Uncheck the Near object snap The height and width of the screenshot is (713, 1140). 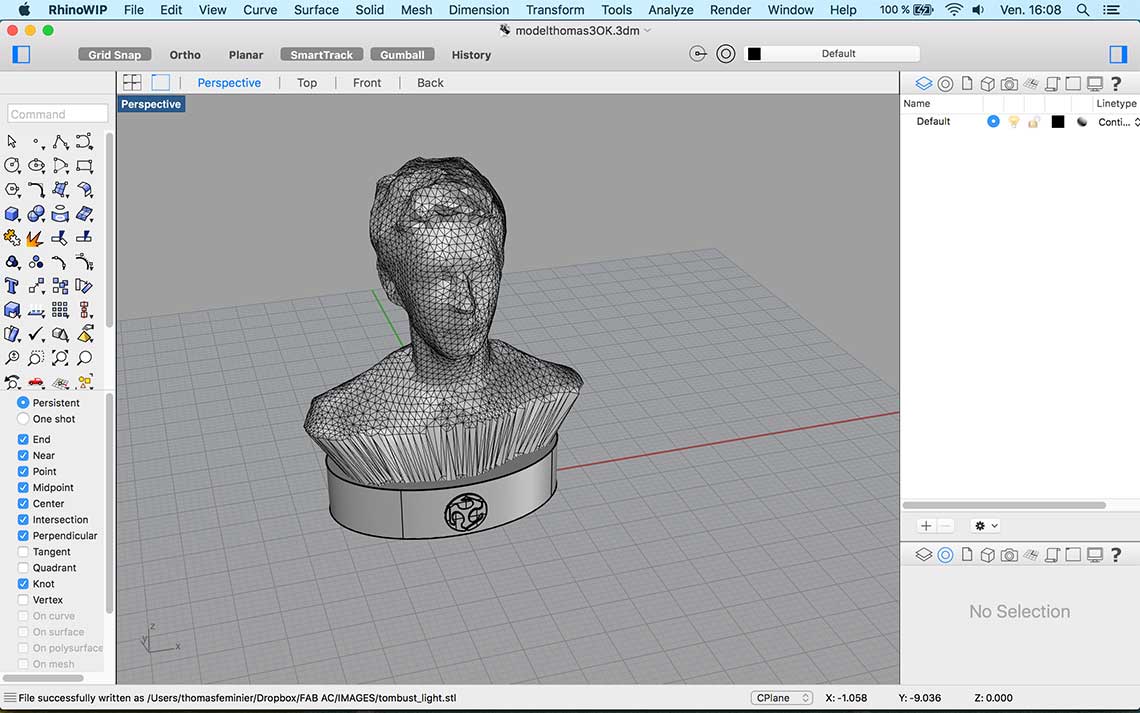[x=23, y=455]
